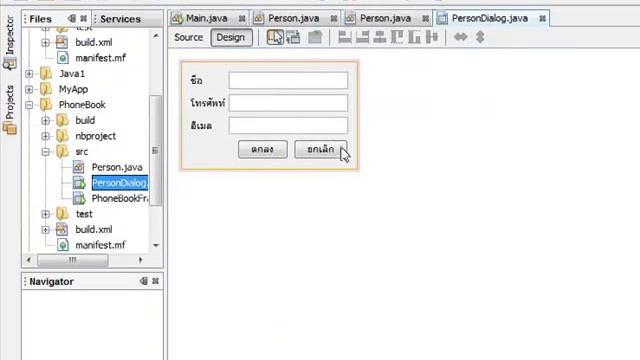Click Files panel vertical scrollbar thumb
The height and width of the screenshot is (360, 640).
156,150
